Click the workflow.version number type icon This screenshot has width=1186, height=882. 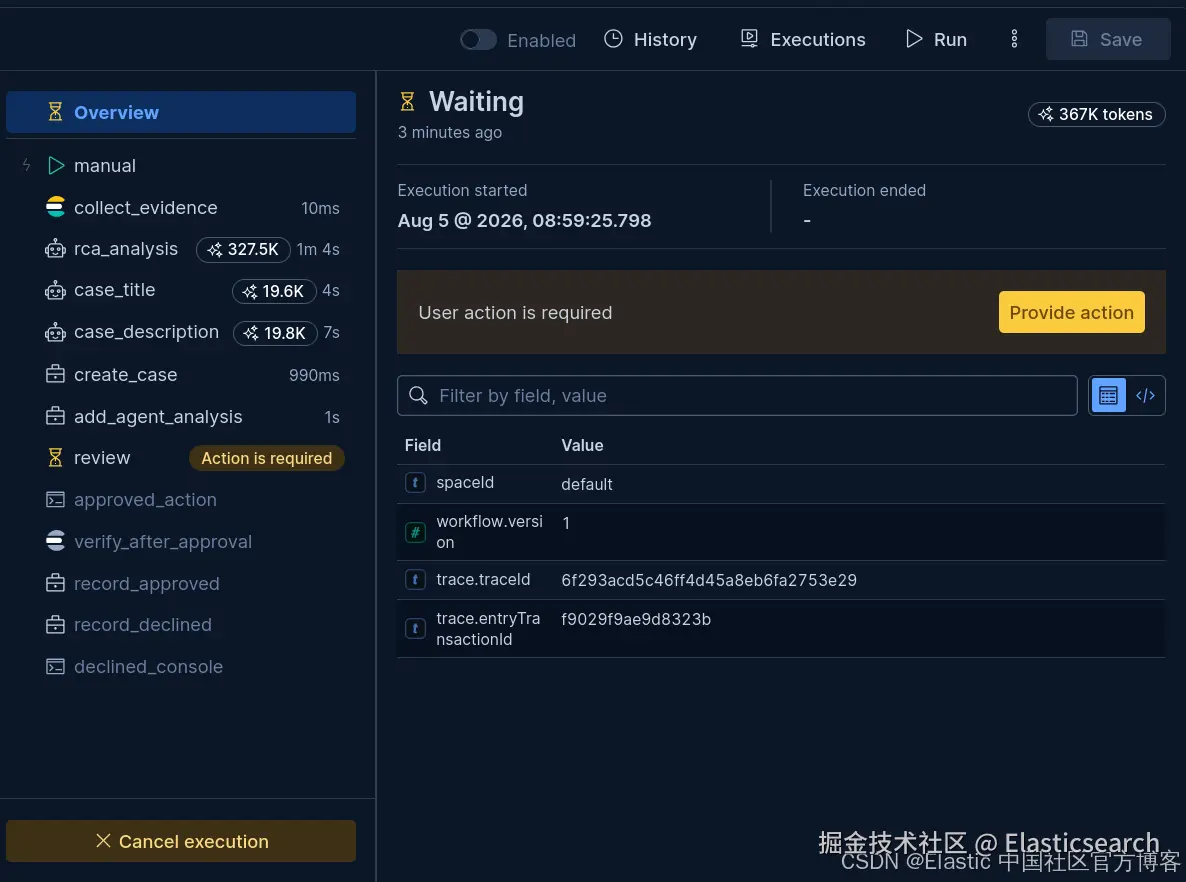click(415, 533)
